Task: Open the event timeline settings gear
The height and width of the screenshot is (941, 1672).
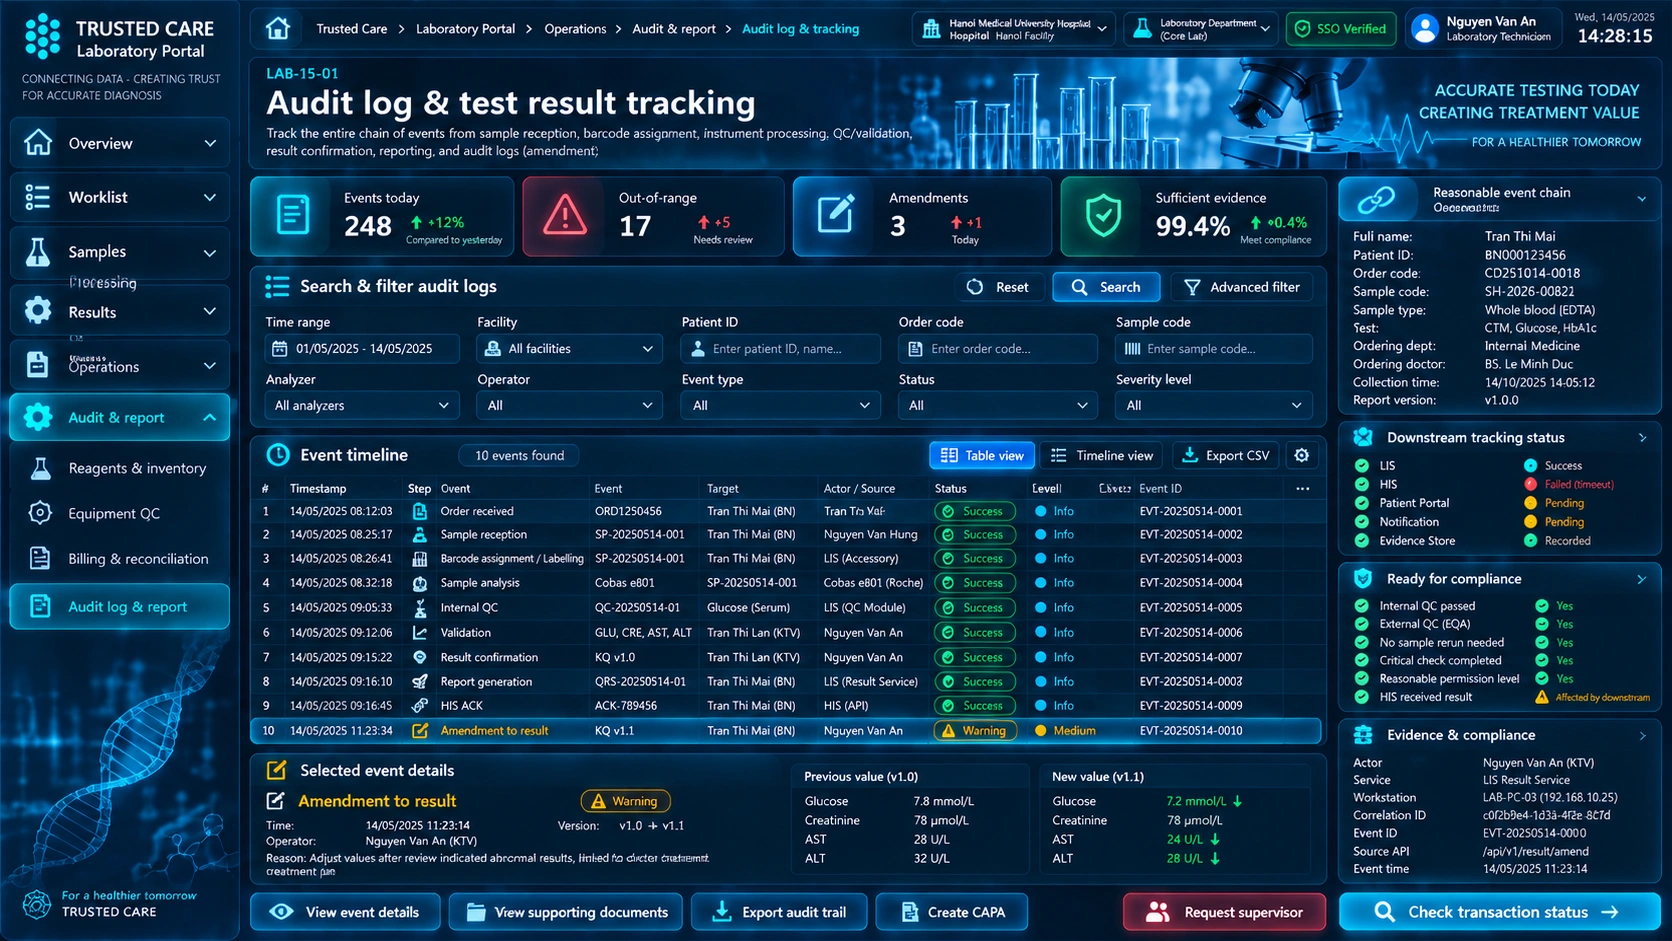Action: click(x=1301, y=455)
